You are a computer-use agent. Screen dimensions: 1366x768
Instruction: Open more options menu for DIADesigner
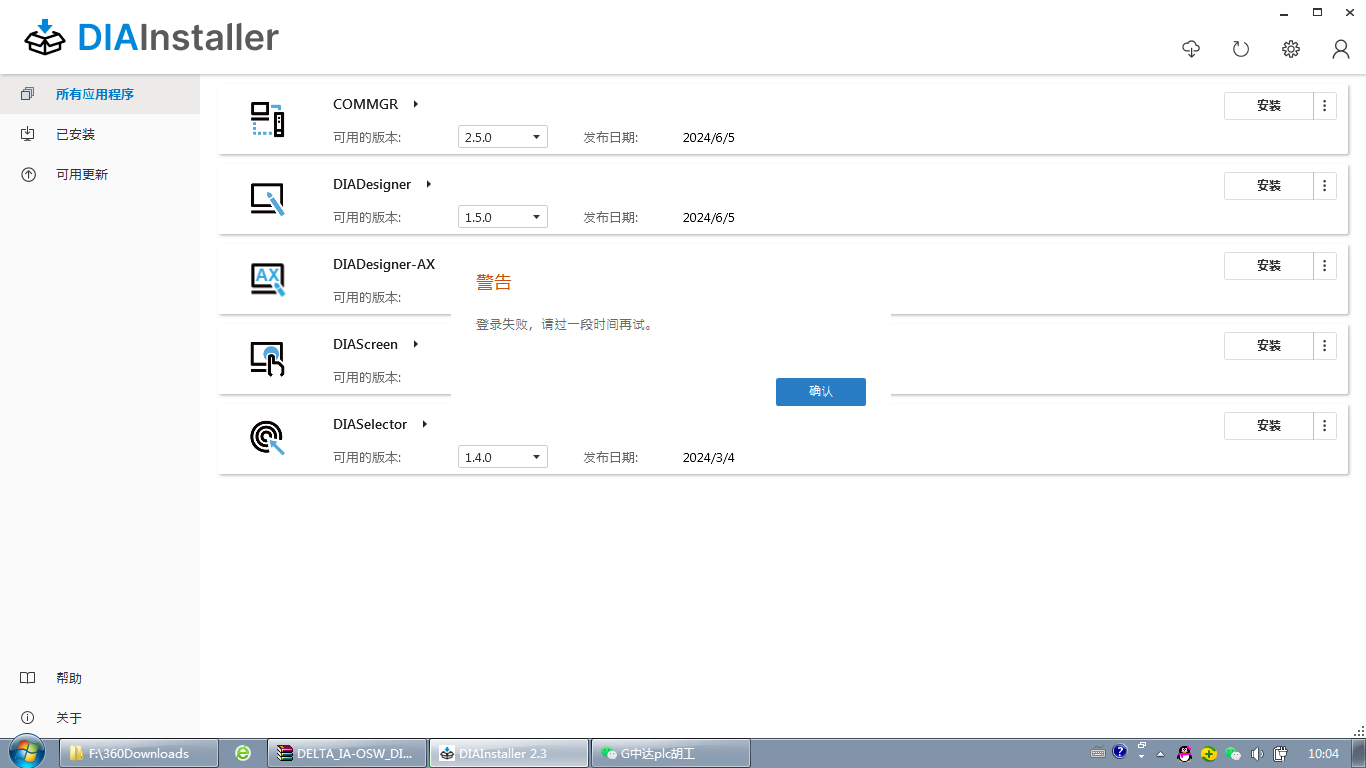[1324, 185]
